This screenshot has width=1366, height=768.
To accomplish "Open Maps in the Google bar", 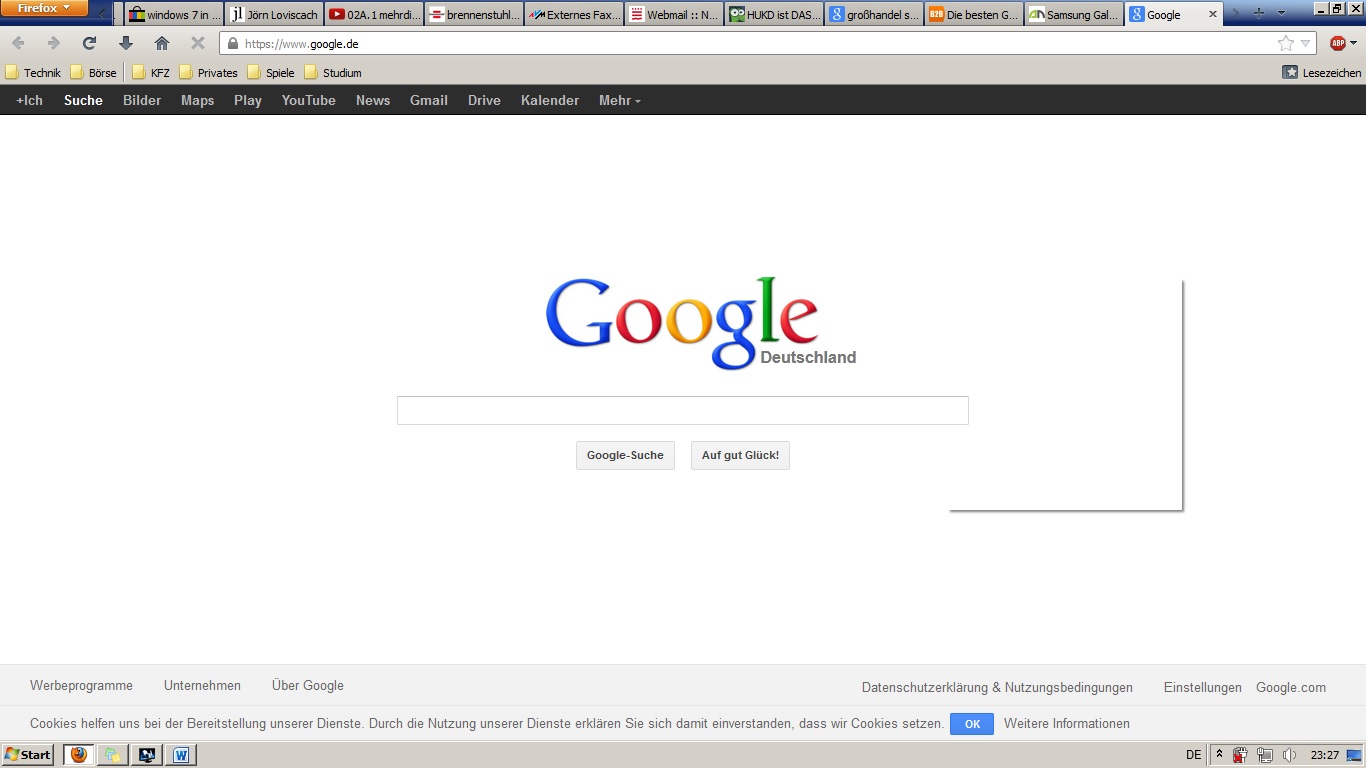I will (197, 100).
